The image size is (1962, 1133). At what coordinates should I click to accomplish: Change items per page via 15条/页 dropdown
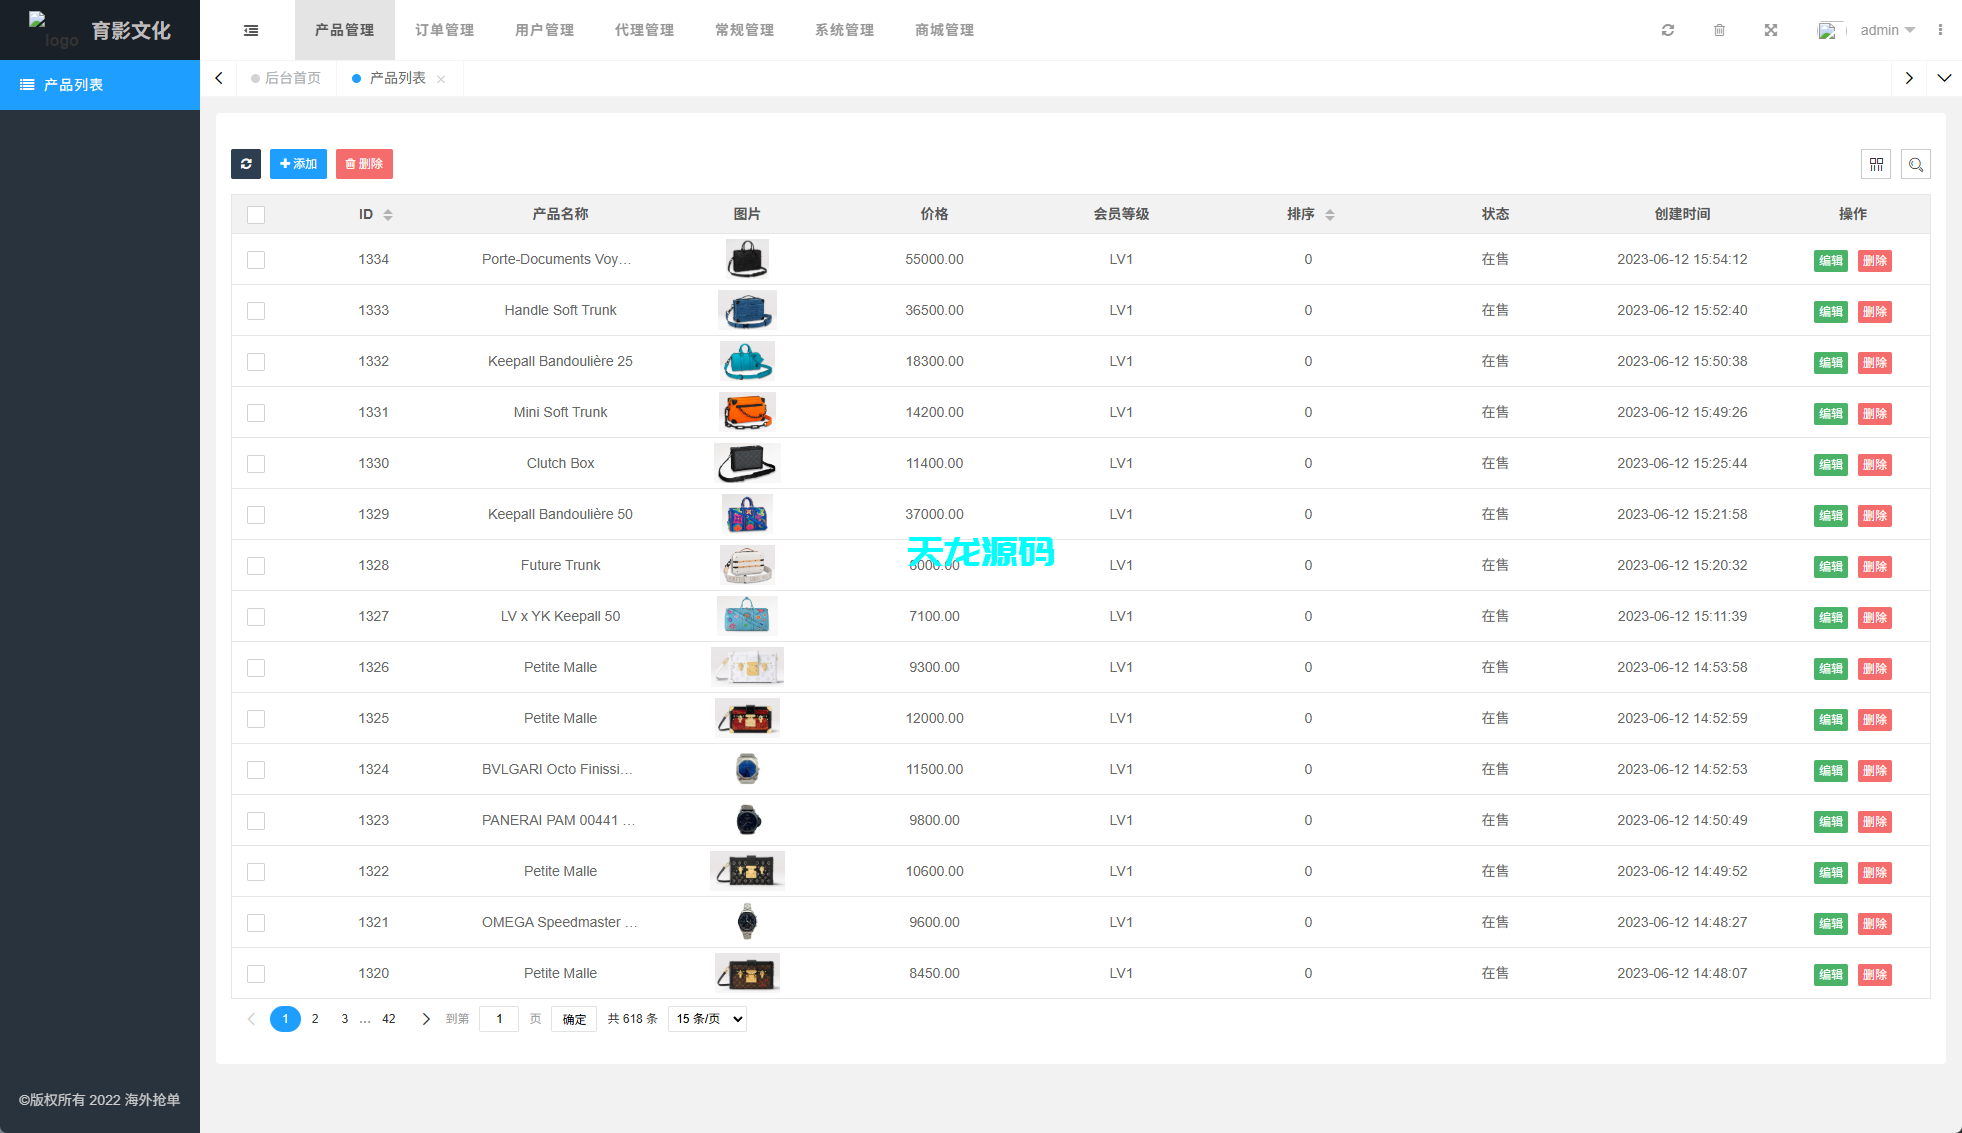[x=707, y=1018]
